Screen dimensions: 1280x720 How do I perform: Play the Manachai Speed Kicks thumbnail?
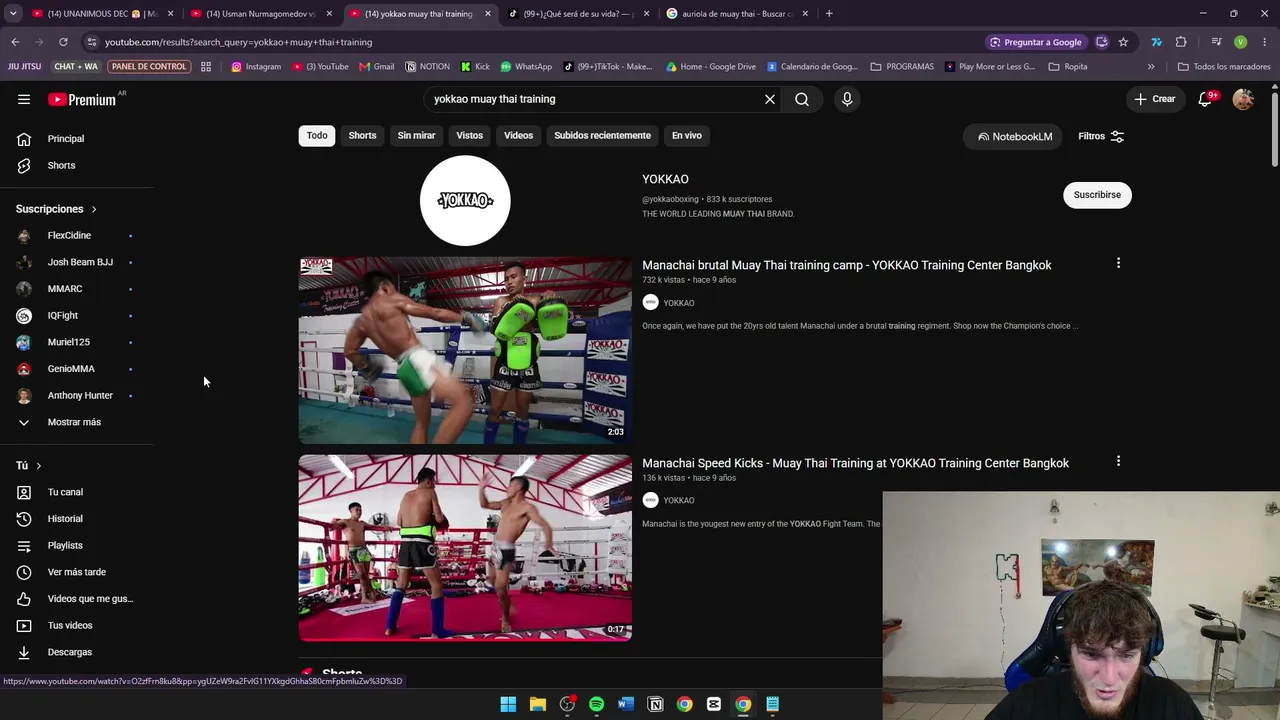click(x=465, y=548)
